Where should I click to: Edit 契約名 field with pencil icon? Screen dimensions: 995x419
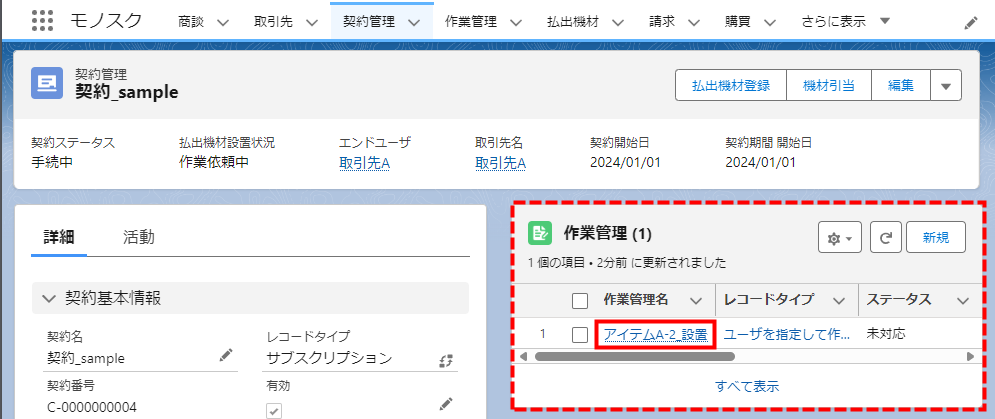point(226,355)
